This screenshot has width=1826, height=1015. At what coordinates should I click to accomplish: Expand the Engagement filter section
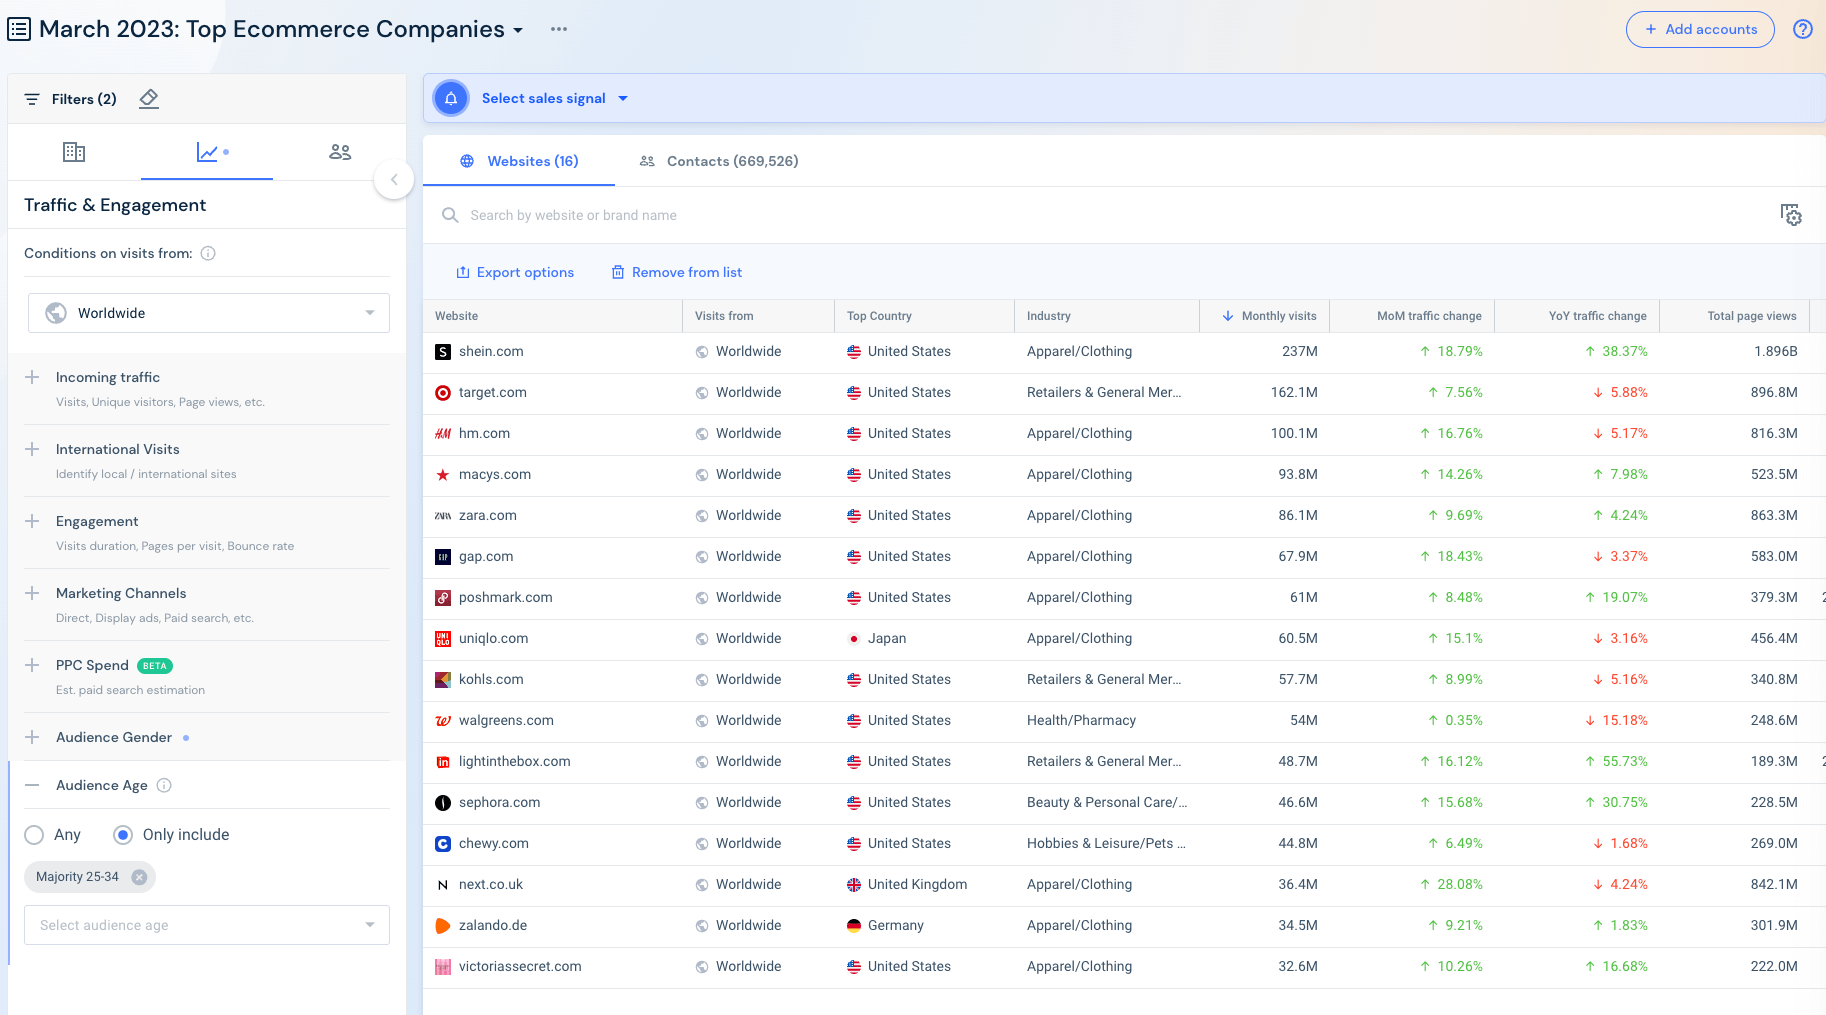coord(32,521)
